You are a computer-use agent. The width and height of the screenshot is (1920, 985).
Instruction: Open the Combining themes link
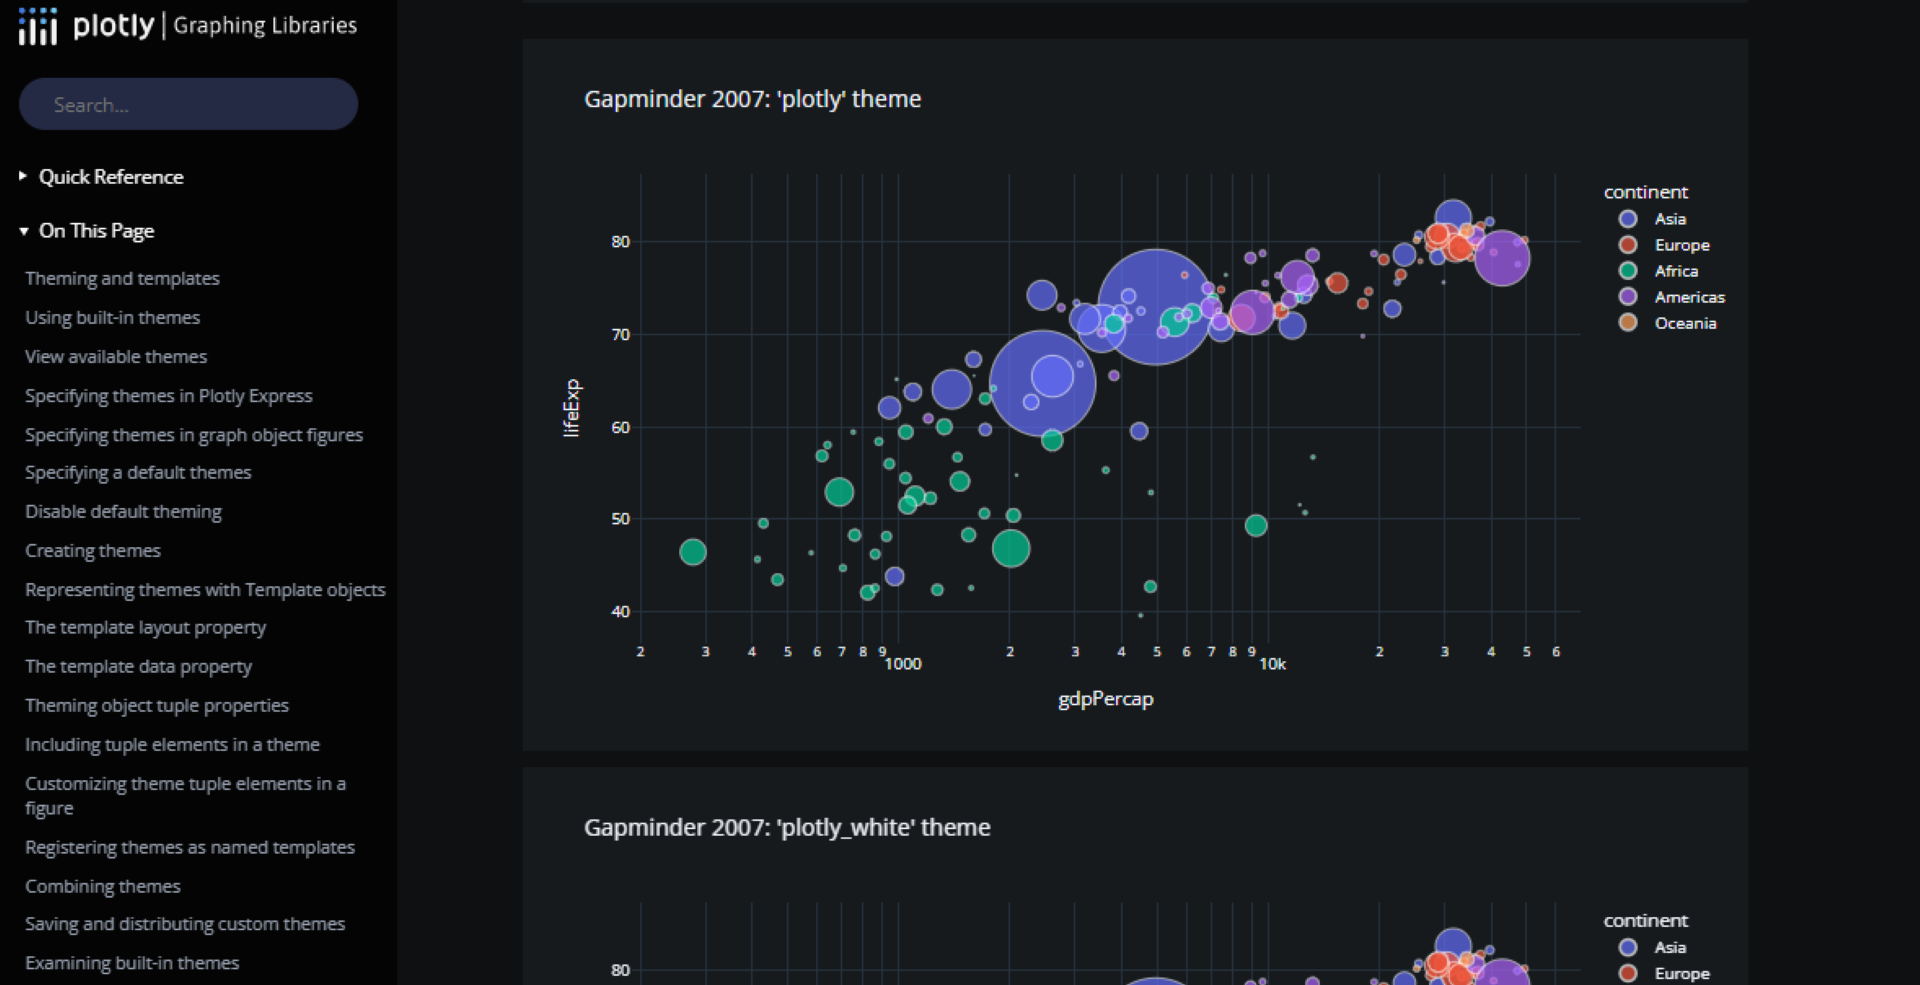point(102,886)
